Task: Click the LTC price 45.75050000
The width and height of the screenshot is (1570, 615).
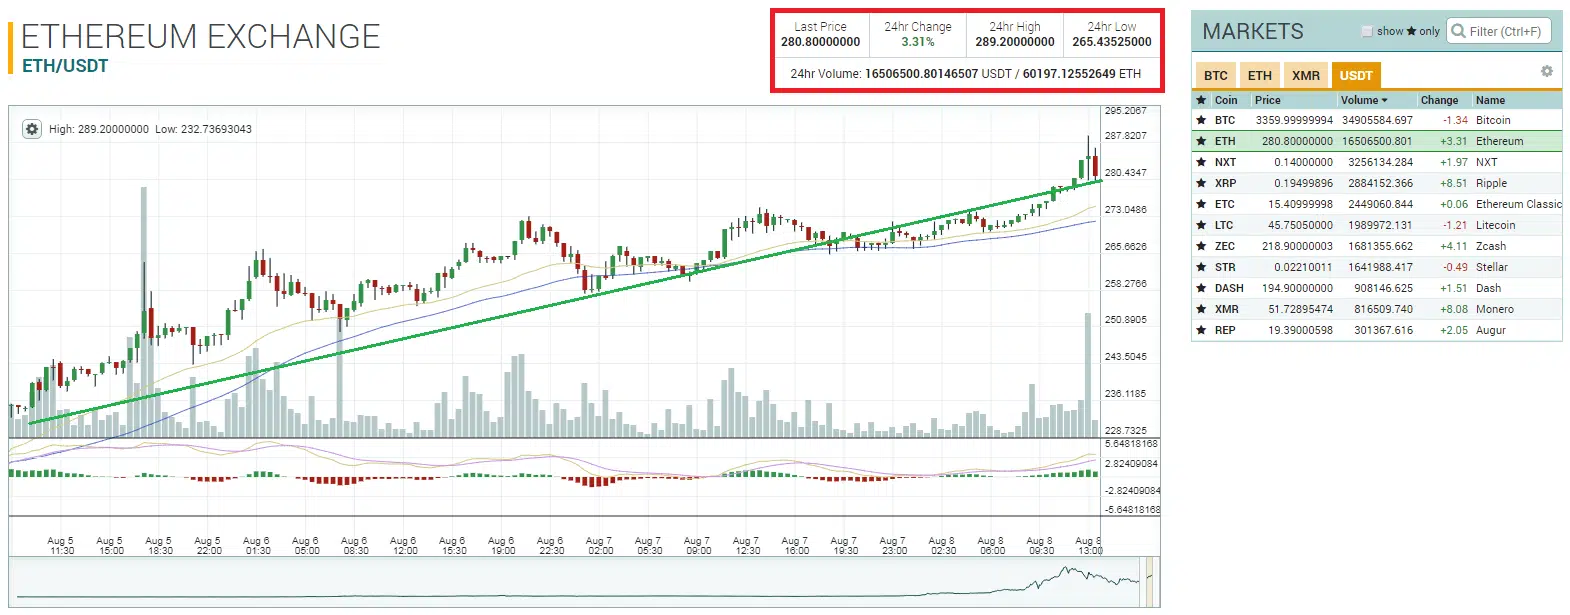Action: [1300, 225]
